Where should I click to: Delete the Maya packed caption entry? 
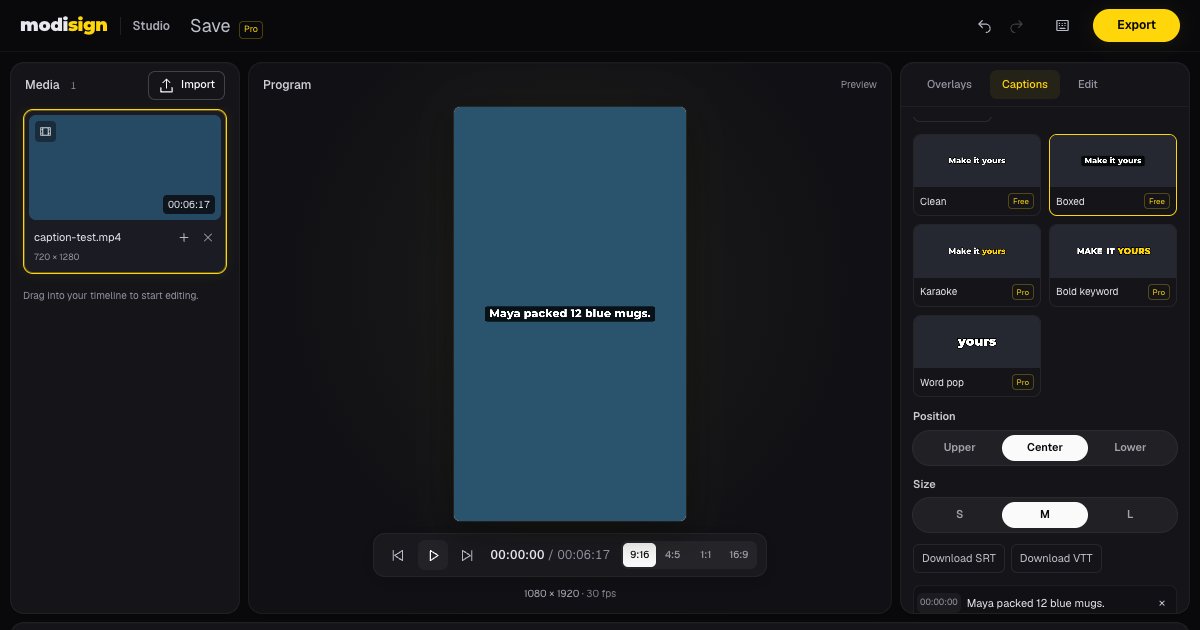click(1162, 603)
